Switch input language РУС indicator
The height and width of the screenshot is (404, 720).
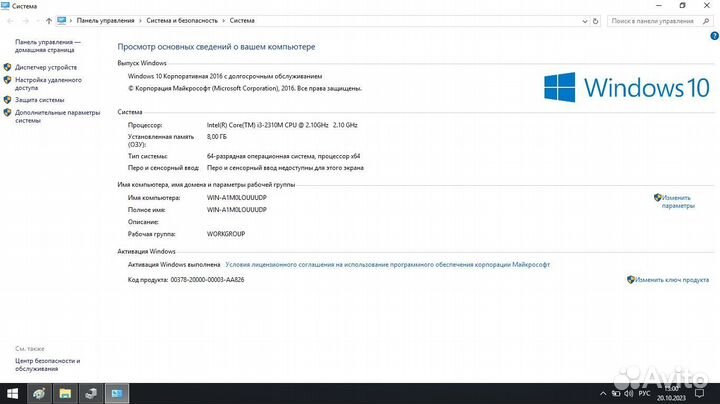coord(644,393)
